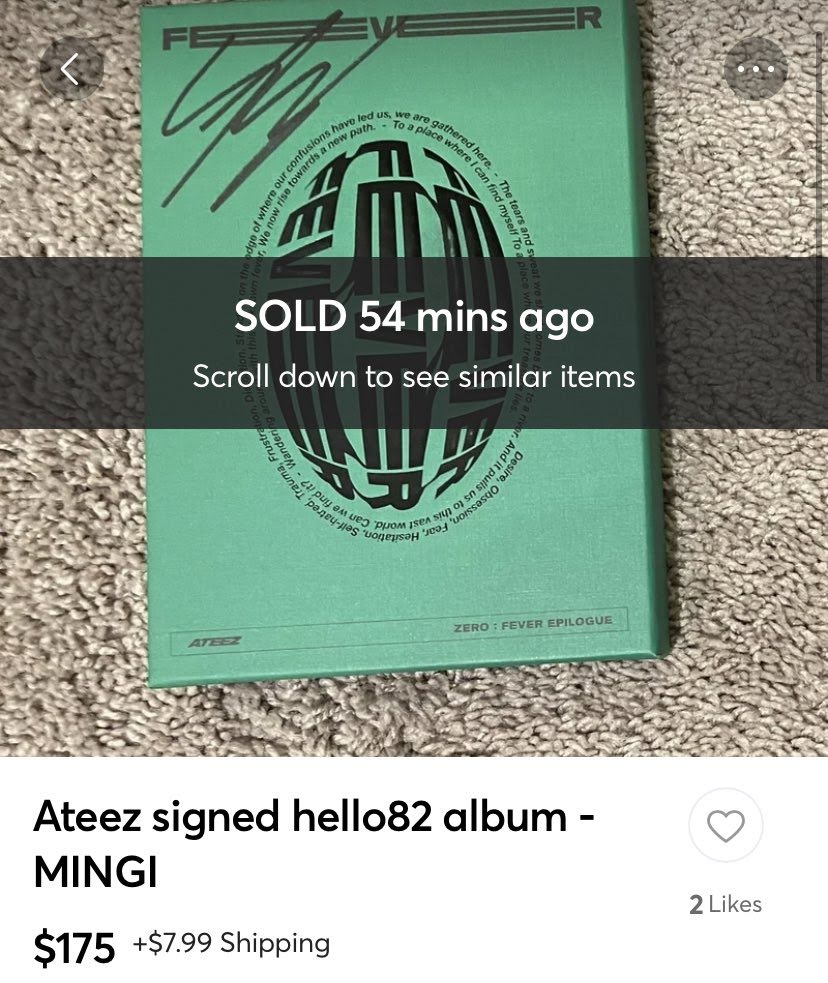This screenshot has height=983, width=828.
Task: Like the listing with the heart icon
Action: pos(726,825)
